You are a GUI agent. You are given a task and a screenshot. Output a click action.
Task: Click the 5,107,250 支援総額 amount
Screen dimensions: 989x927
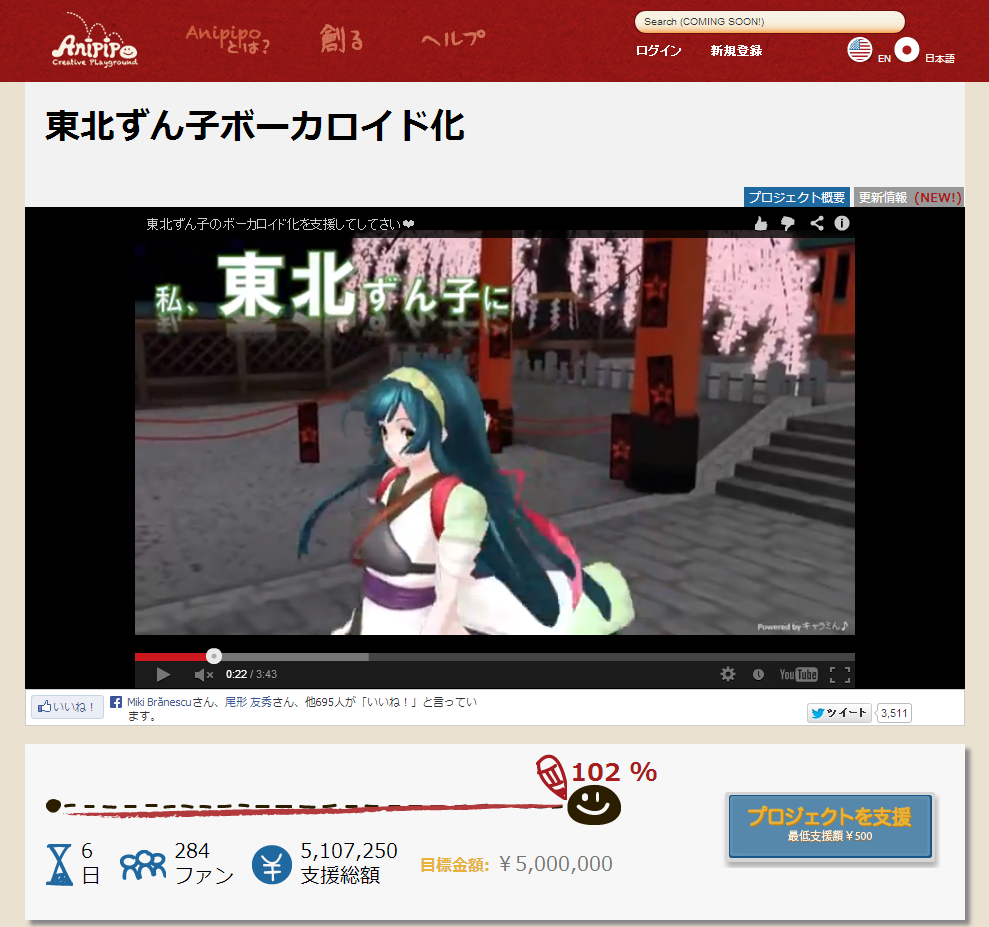(349, 863)
